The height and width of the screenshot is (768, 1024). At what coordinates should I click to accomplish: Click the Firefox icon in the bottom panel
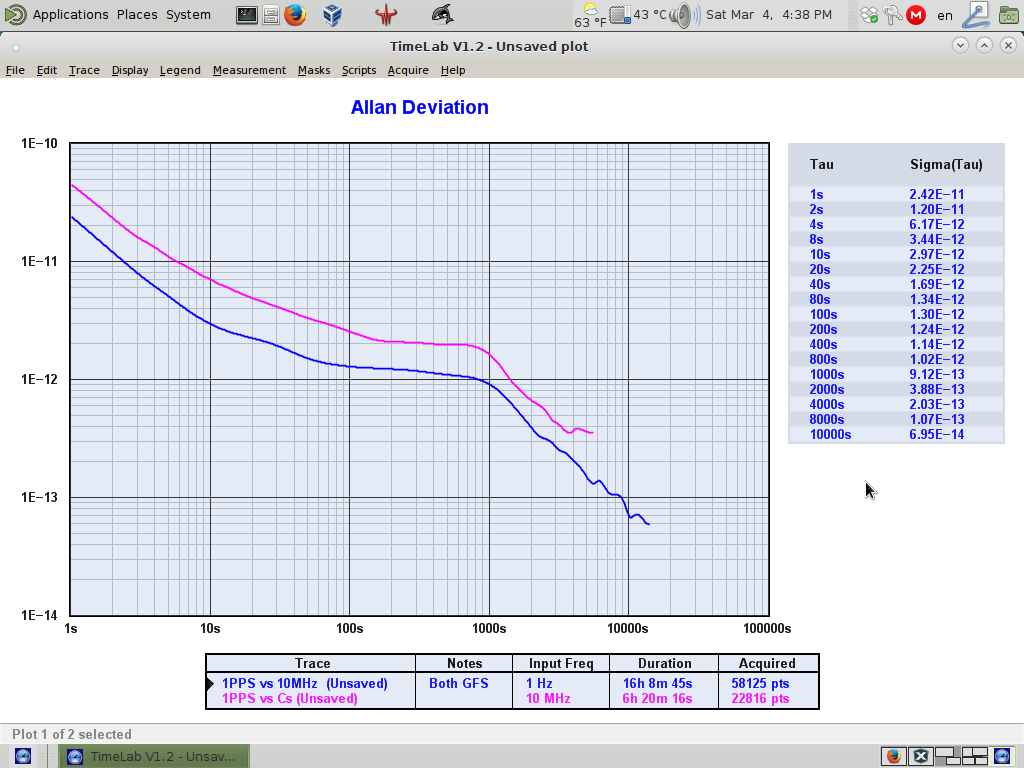pos(893,756)
